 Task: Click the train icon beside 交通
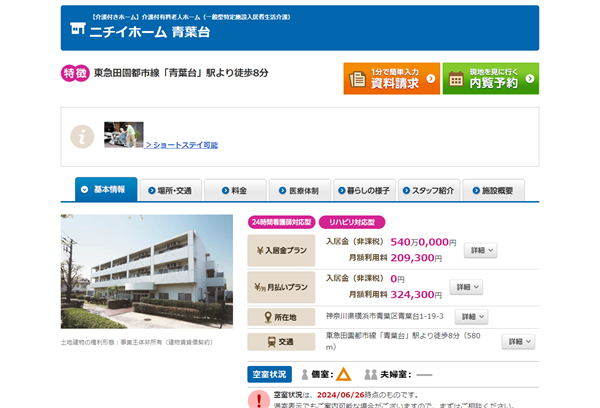(272, 342)
